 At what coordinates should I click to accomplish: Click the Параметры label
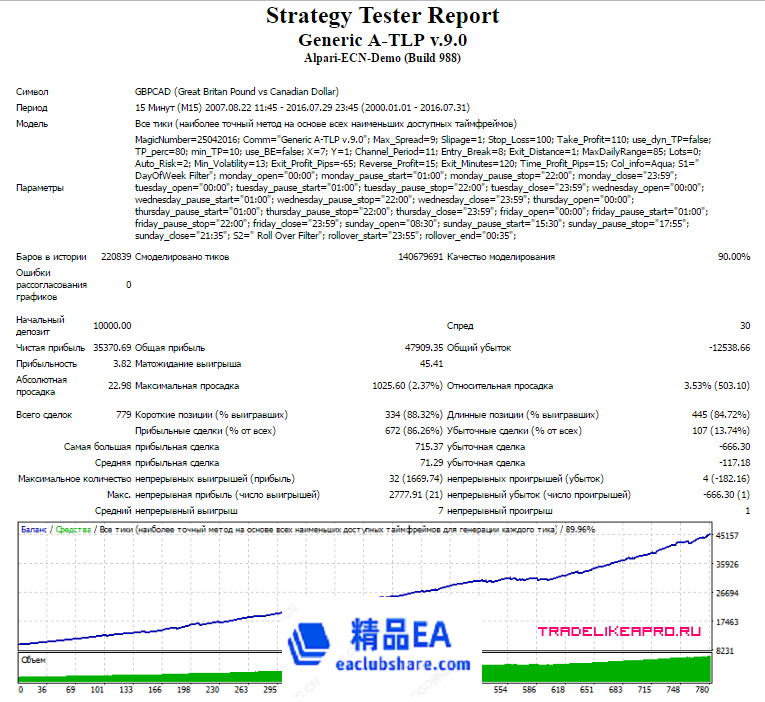point(40,188)
